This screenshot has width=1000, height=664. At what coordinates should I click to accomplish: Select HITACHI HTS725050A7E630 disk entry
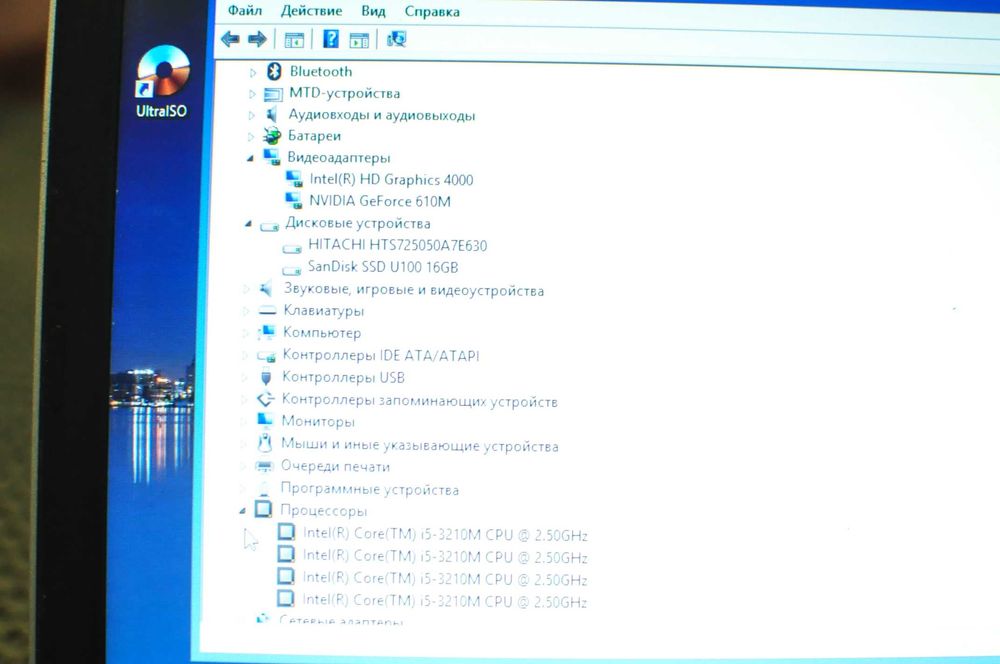[397, 246]
